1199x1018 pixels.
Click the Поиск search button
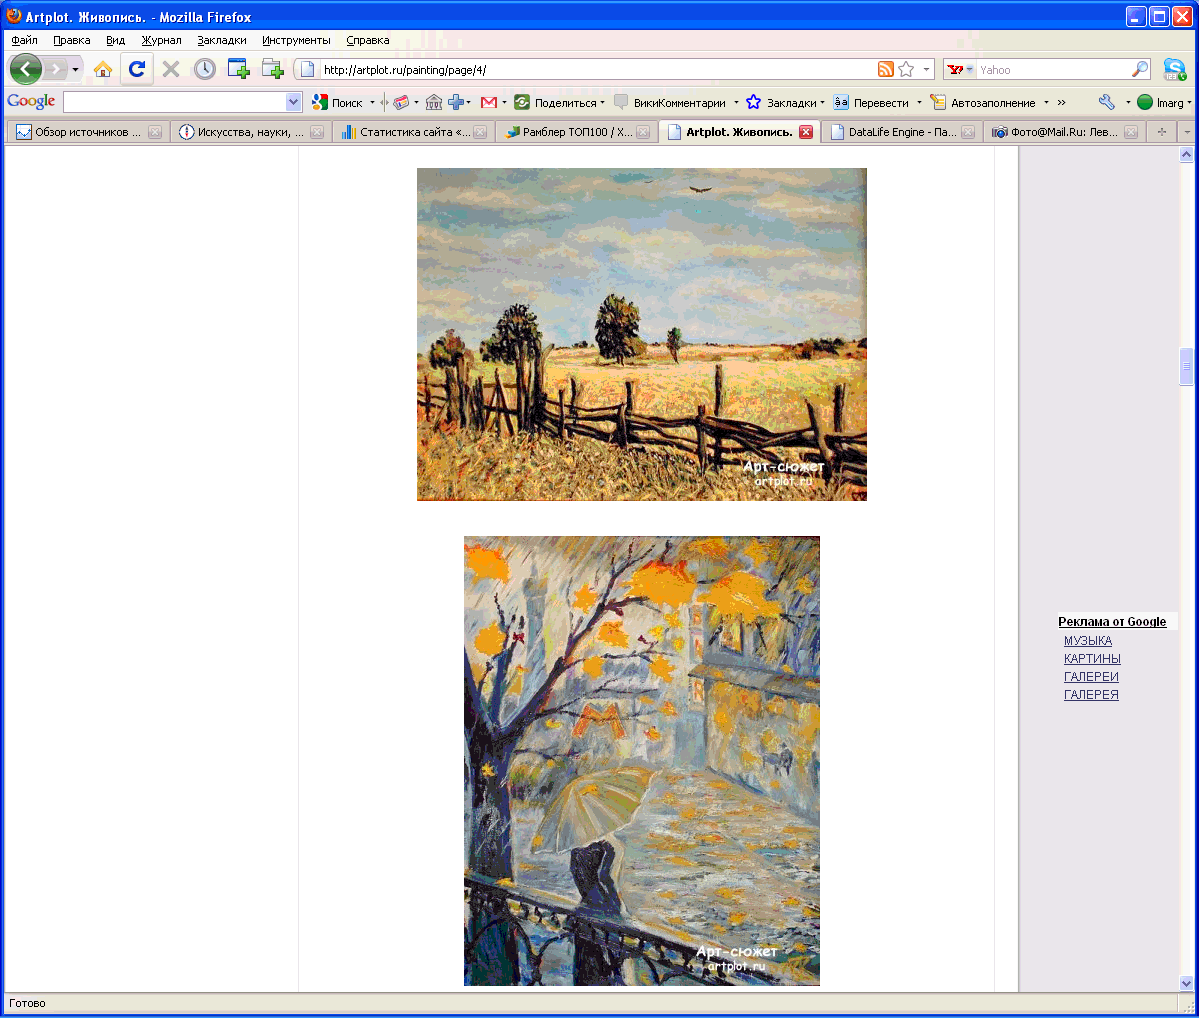click(337, 102)
